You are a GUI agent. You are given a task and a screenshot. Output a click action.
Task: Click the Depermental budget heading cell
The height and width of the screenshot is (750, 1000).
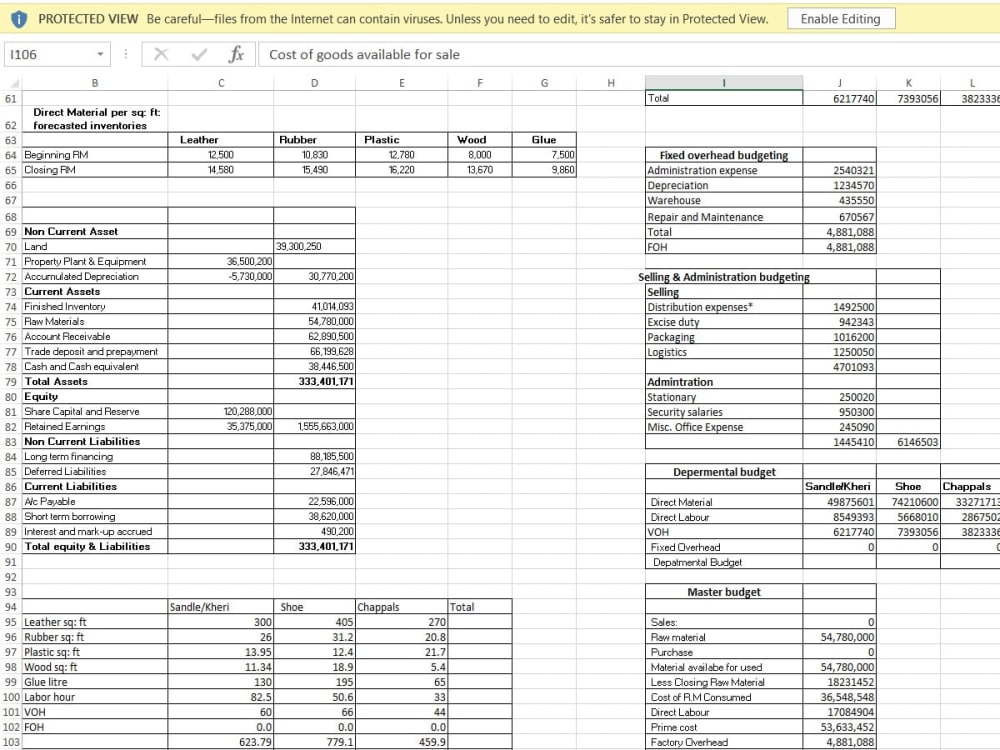(x=724, y=472)
